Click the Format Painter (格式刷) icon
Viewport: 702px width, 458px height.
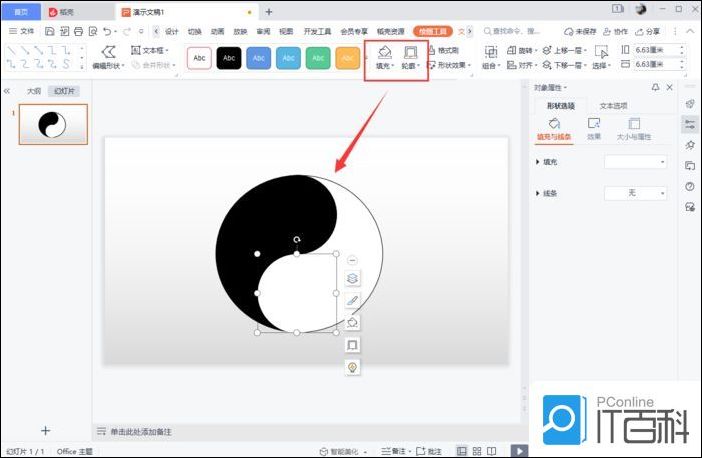coord(443,50)
